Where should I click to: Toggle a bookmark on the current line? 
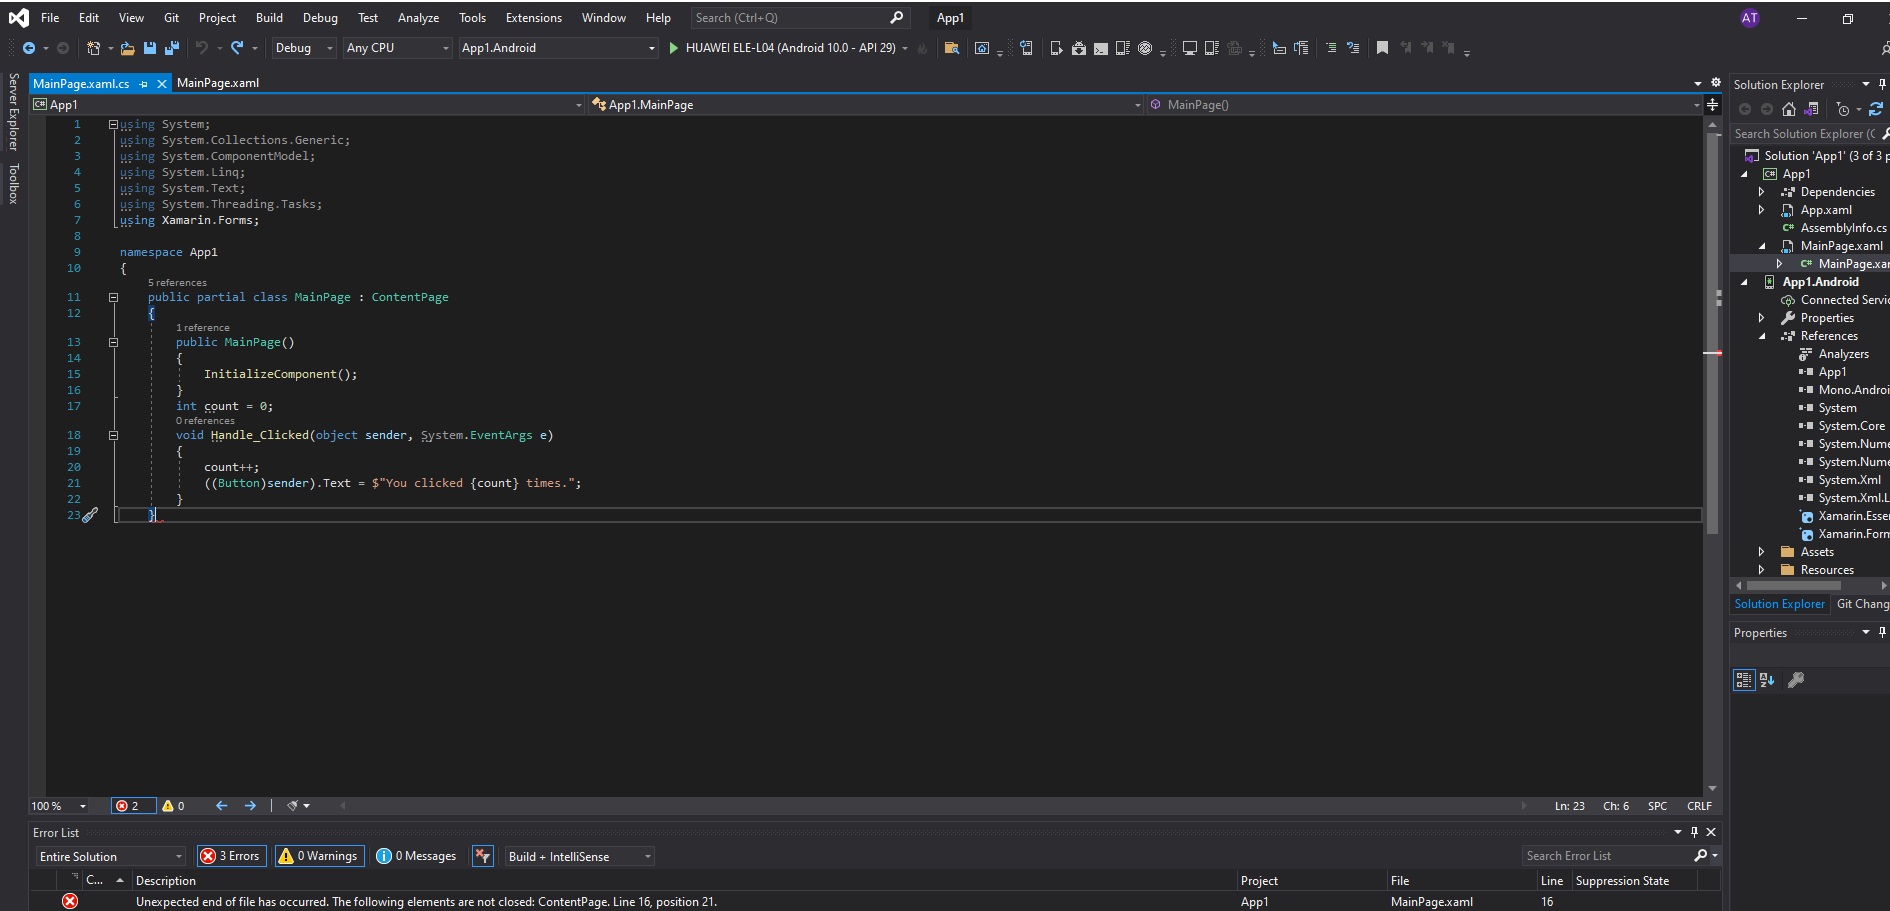click(x=1382, y=48)
